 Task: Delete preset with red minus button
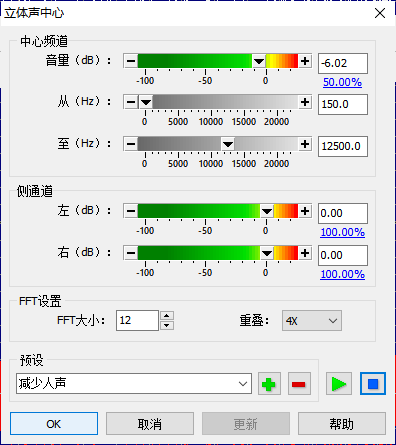click(299, 384)
